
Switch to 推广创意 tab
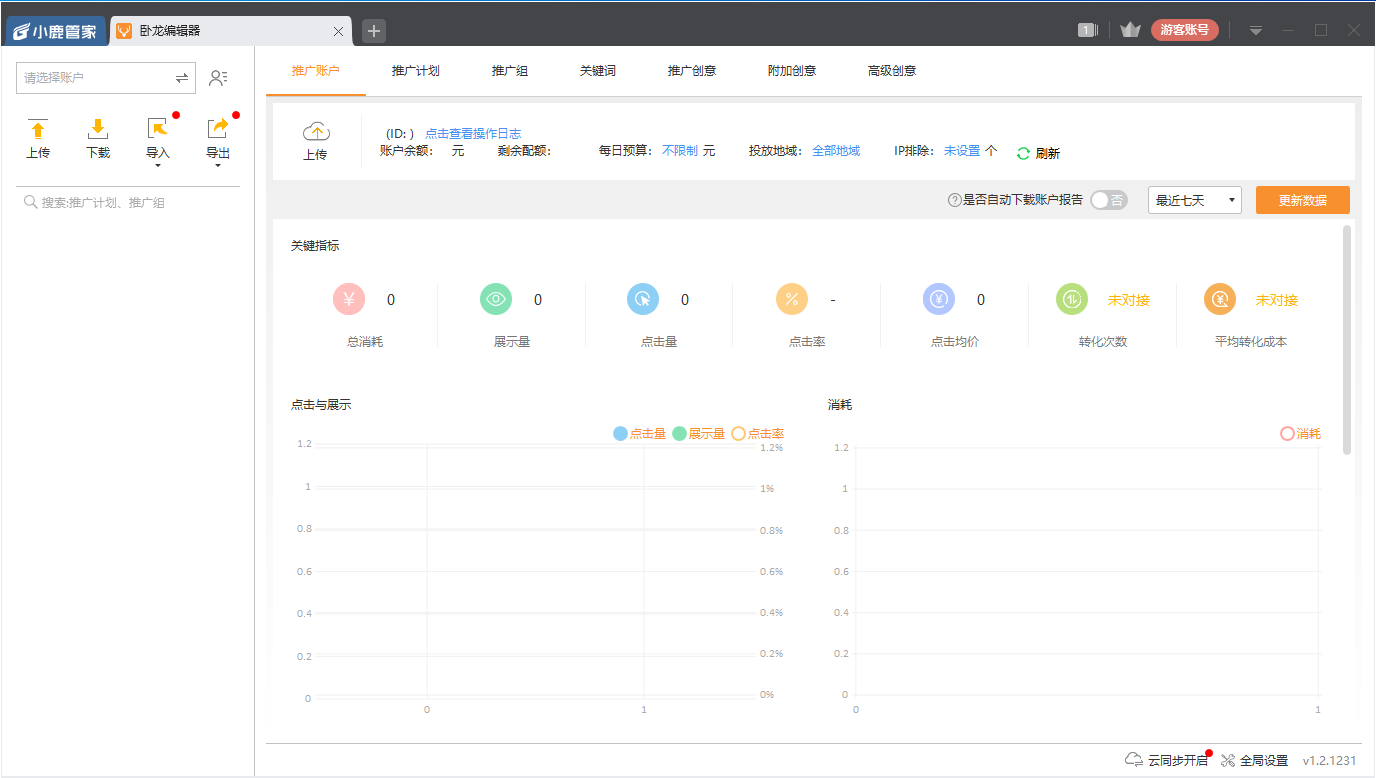point(692,71)
